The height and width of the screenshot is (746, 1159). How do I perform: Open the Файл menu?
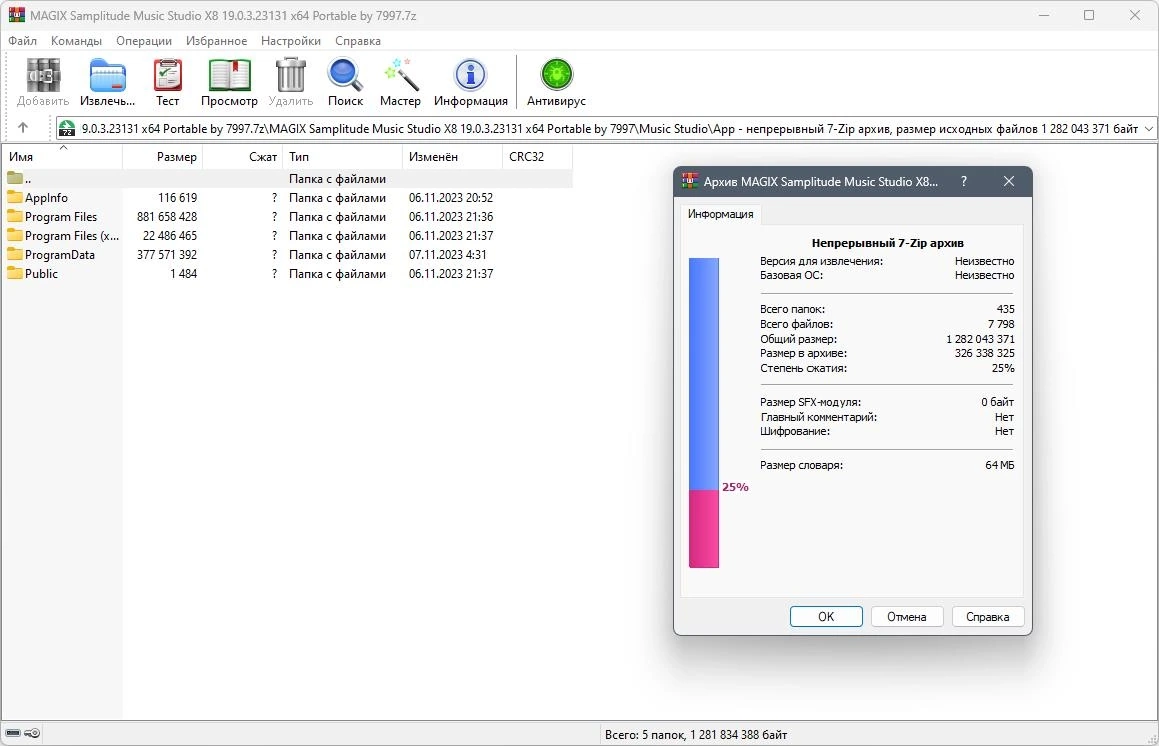[22, 41]
